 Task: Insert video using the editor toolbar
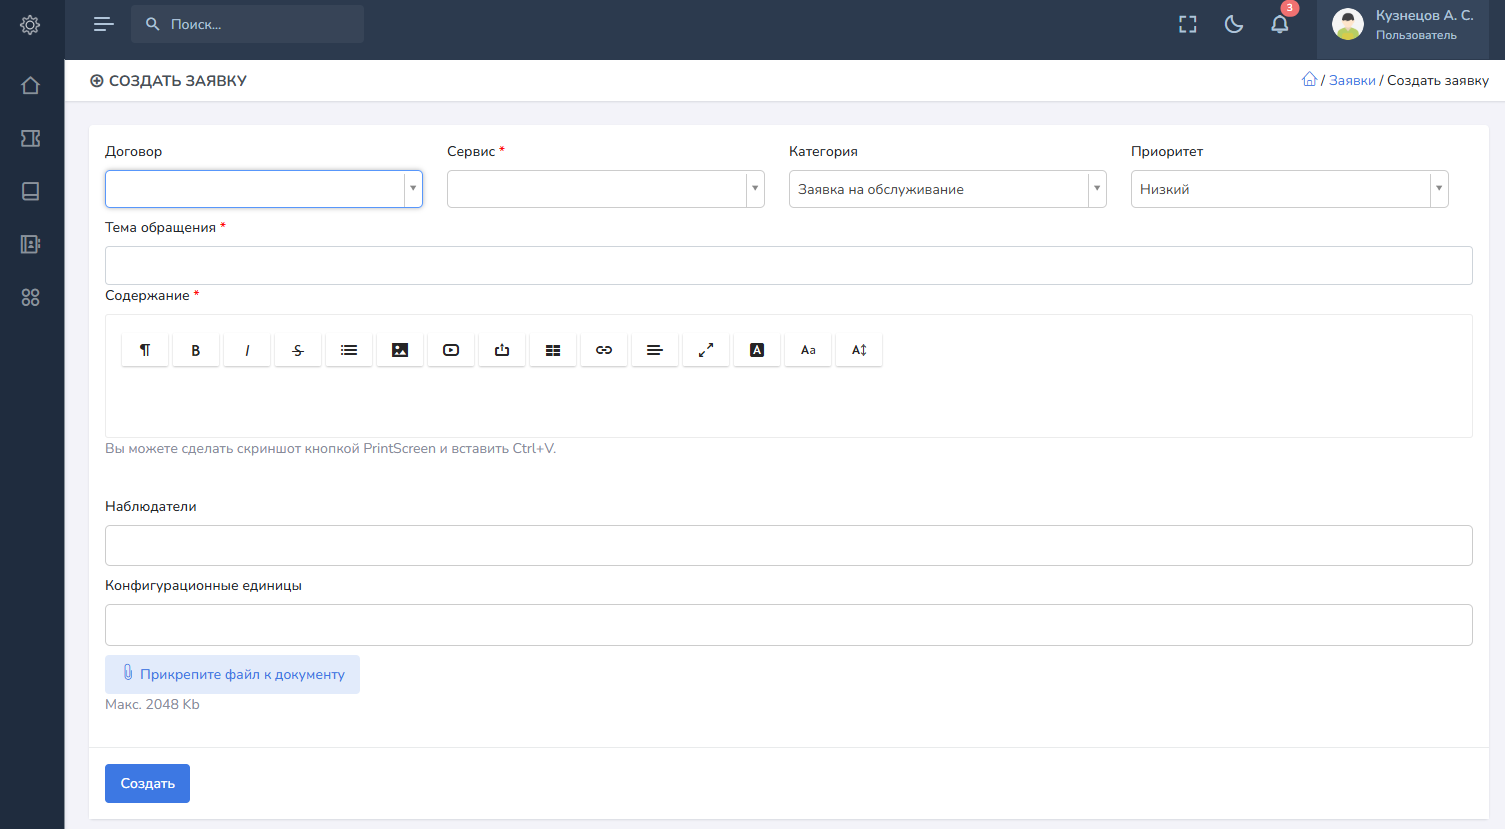pyautogui.click(x=451, y=350)
